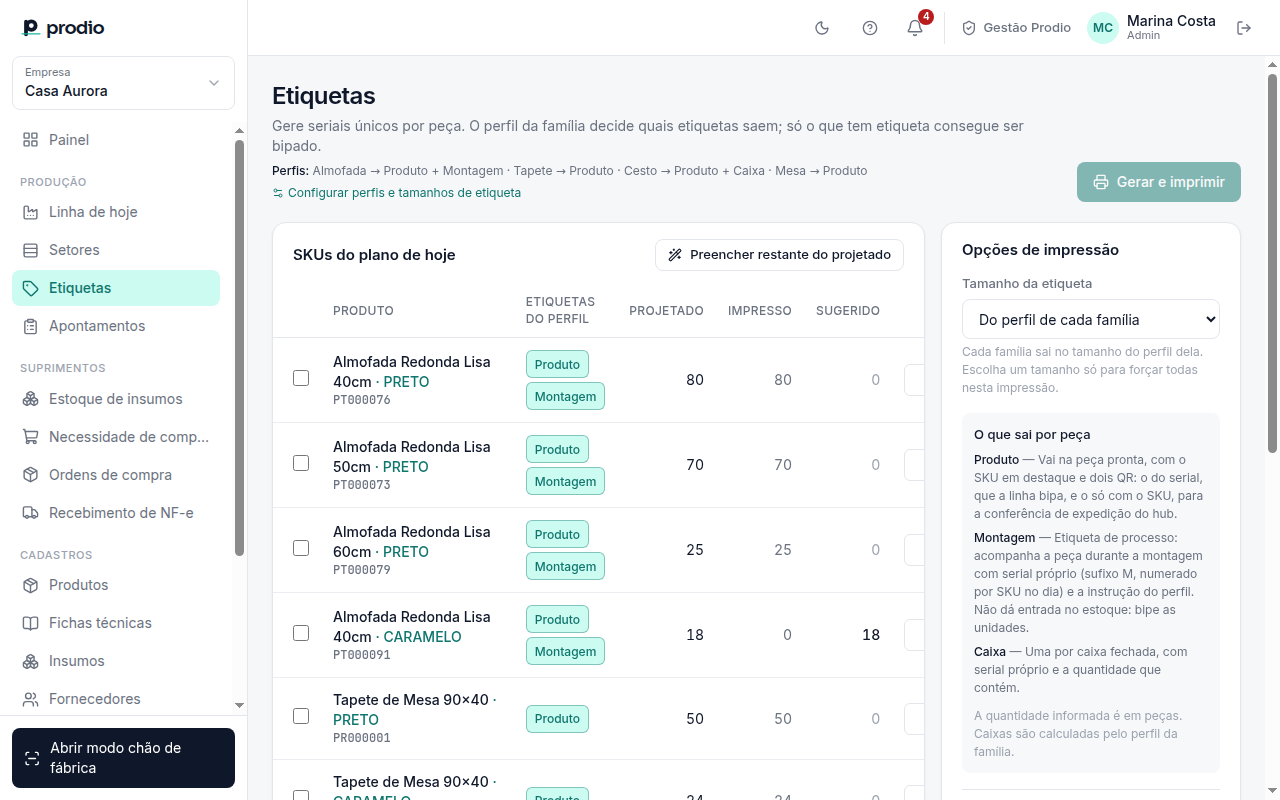
Task: Click the Estoque de insumos boxes icon
Action: (x=31, y=399)
